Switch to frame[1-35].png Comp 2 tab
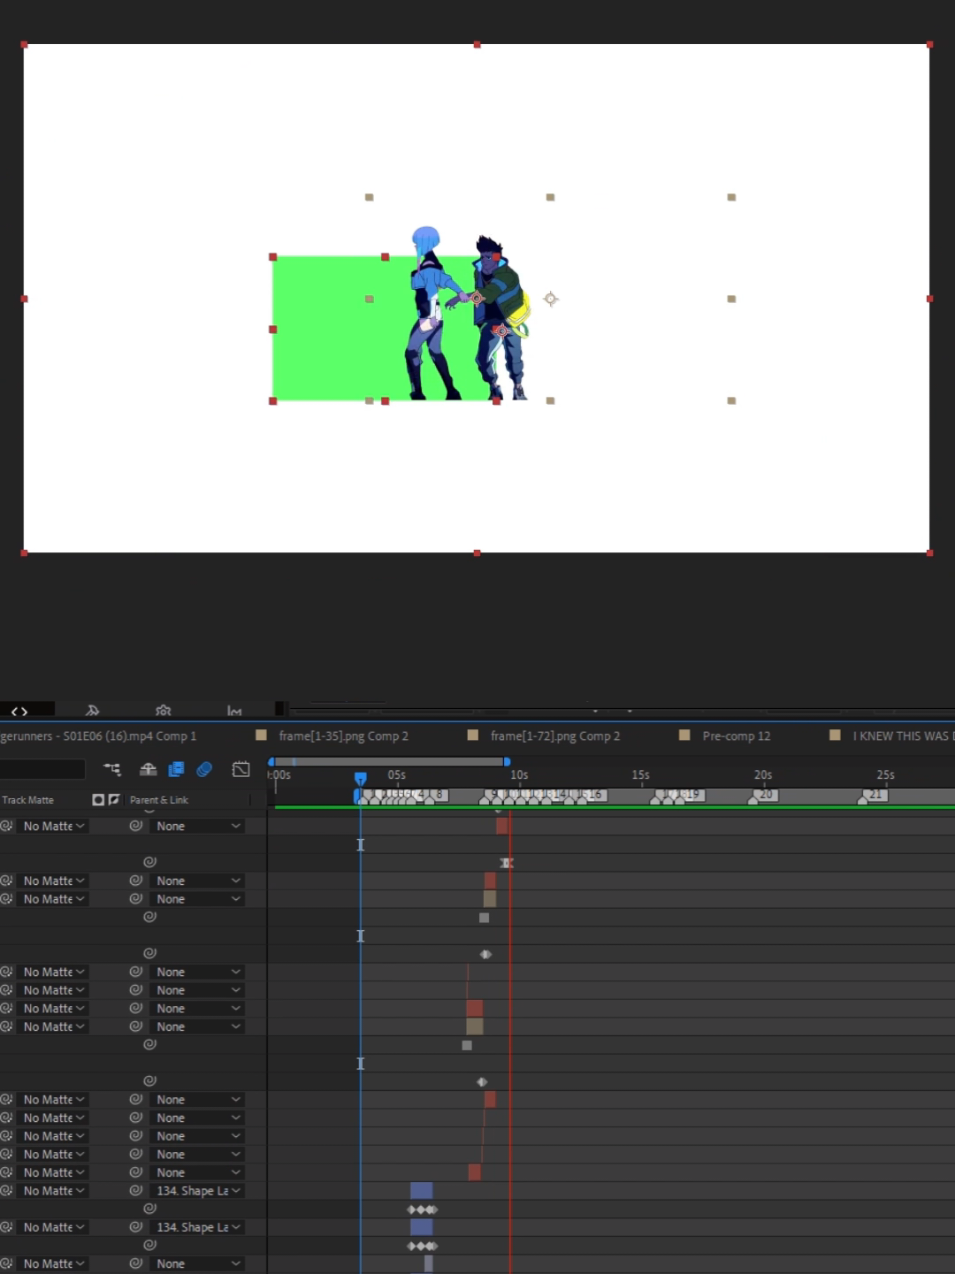This screenshot has width=955, height=1274. click(x=343, y=736)
